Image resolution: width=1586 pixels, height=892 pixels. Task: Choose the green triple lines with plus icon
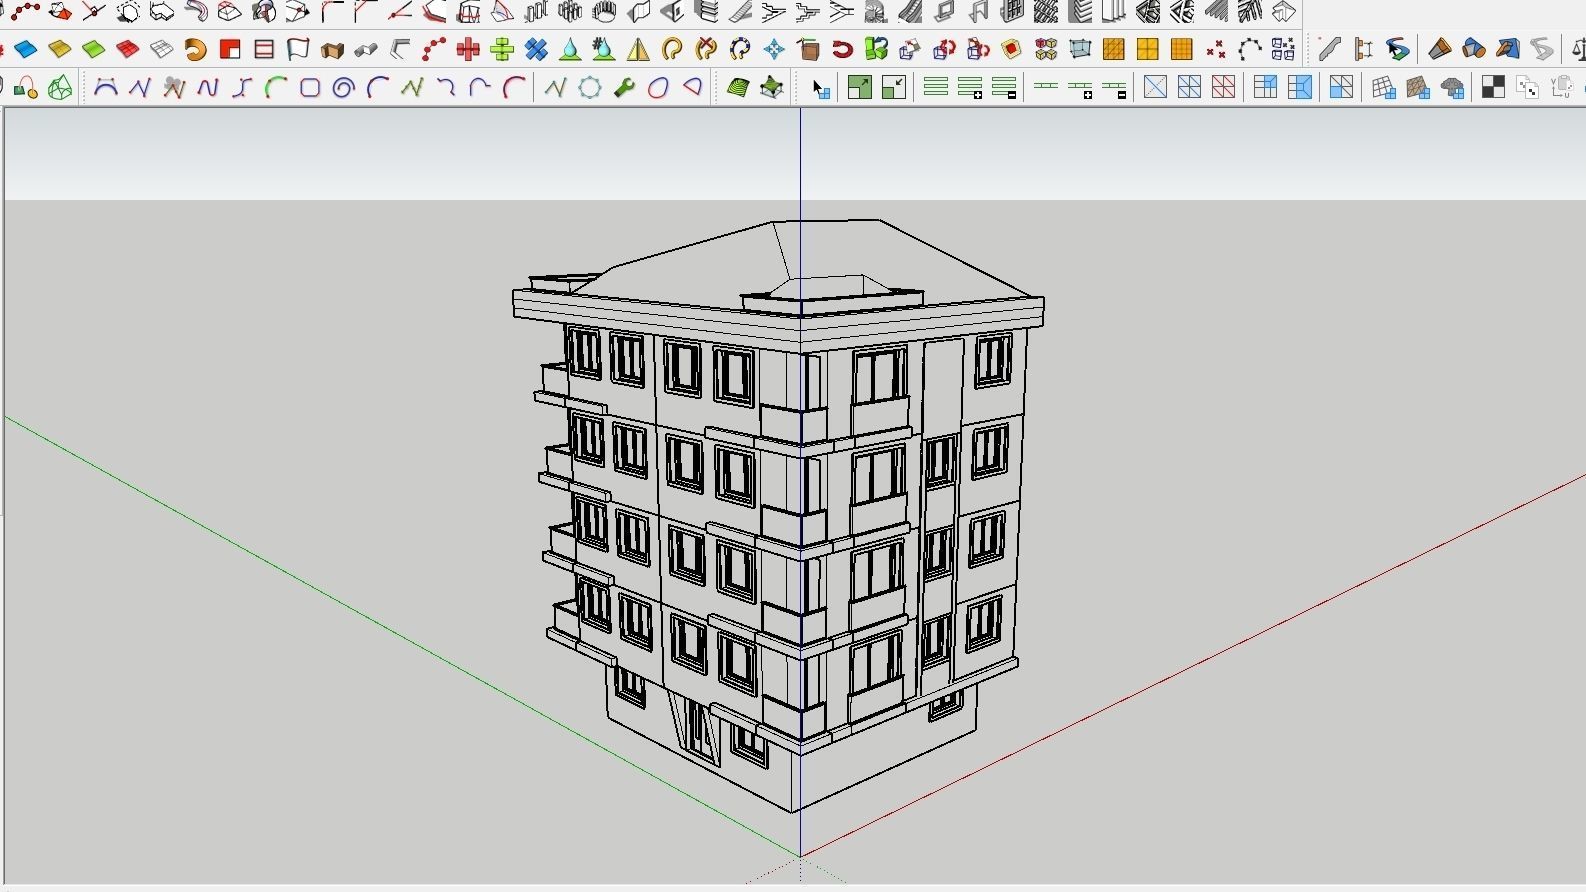(970, 88)
